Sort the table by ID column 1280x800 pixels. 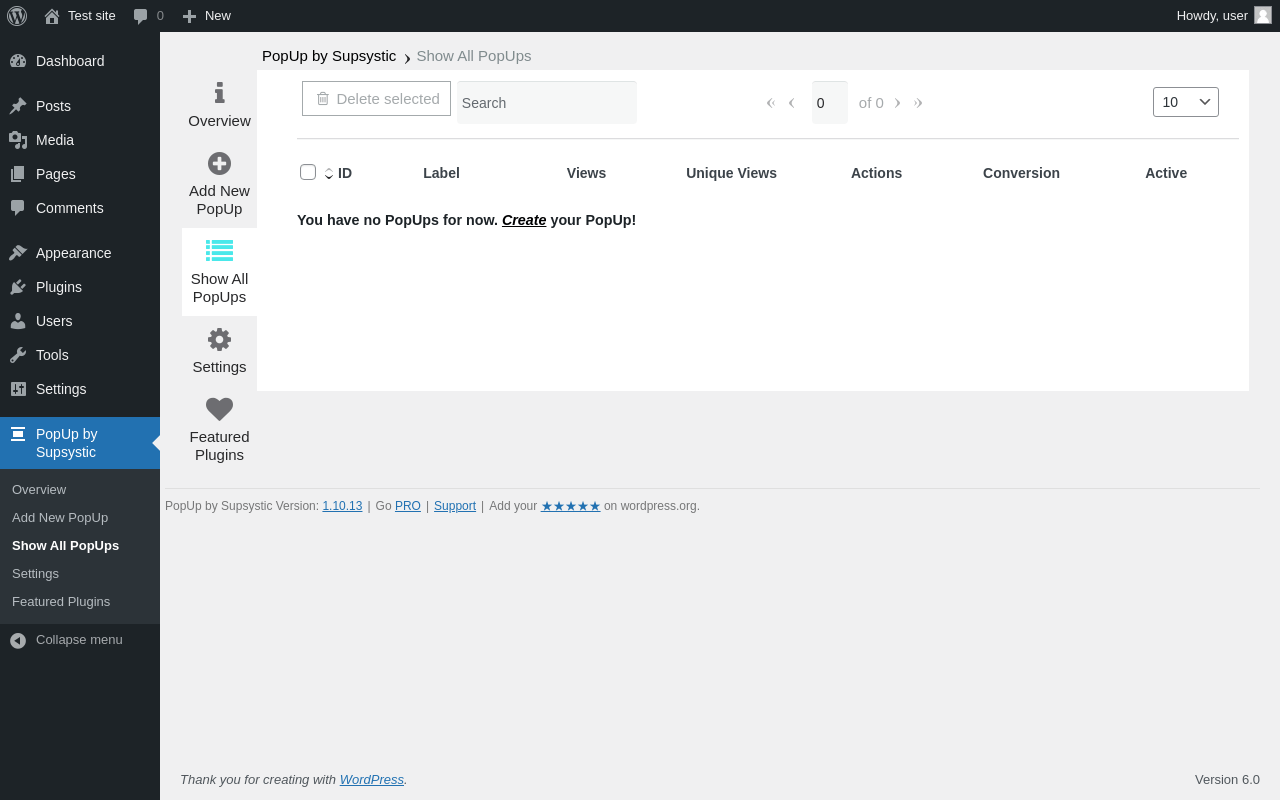[x=344, y=173]
